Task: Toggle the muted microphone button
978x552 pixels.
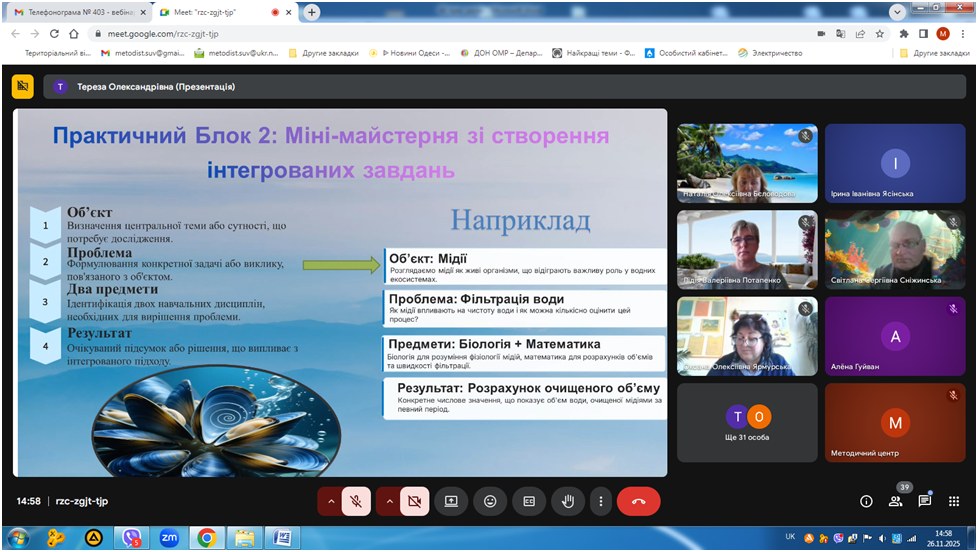Action: tap(357, 501)
